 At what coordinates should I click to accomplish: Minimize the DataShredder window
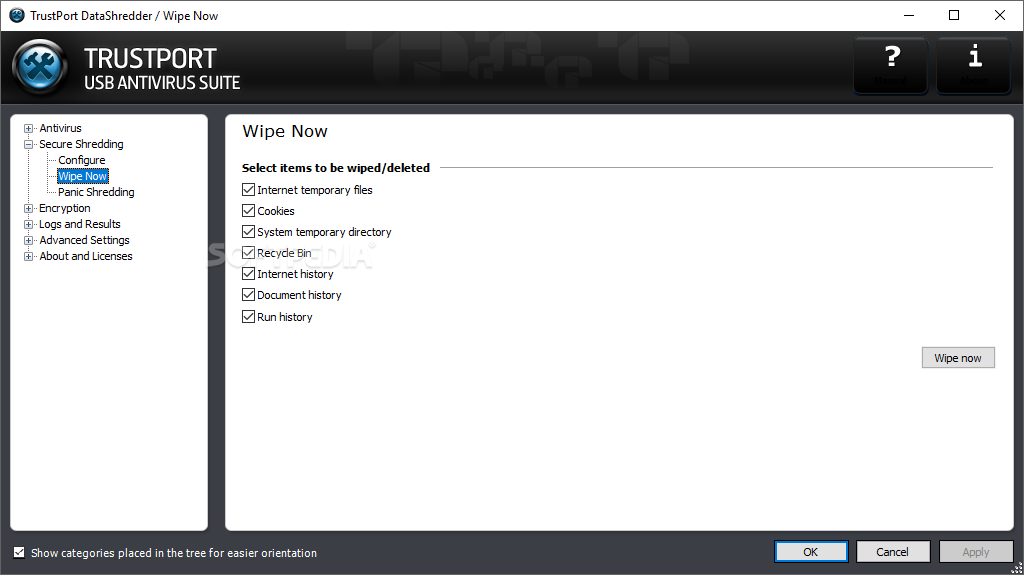[x=908, y=15]
